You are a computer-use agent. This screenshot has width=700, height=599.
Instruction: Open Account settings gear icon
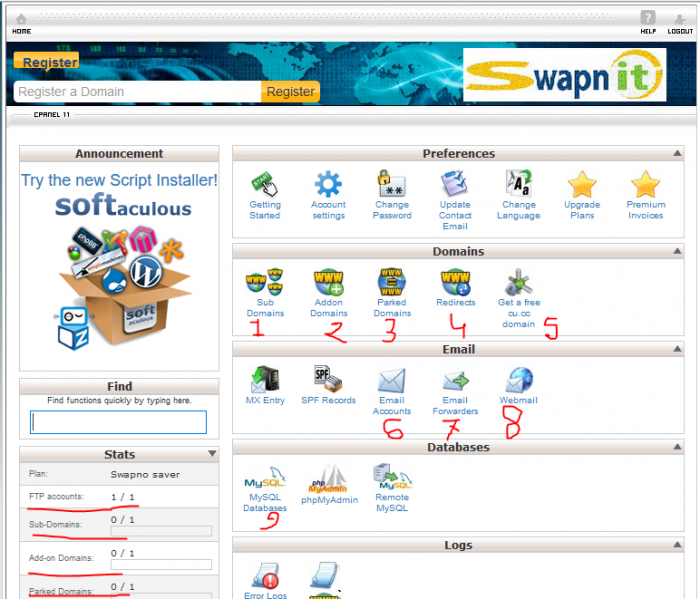(328, 183)
